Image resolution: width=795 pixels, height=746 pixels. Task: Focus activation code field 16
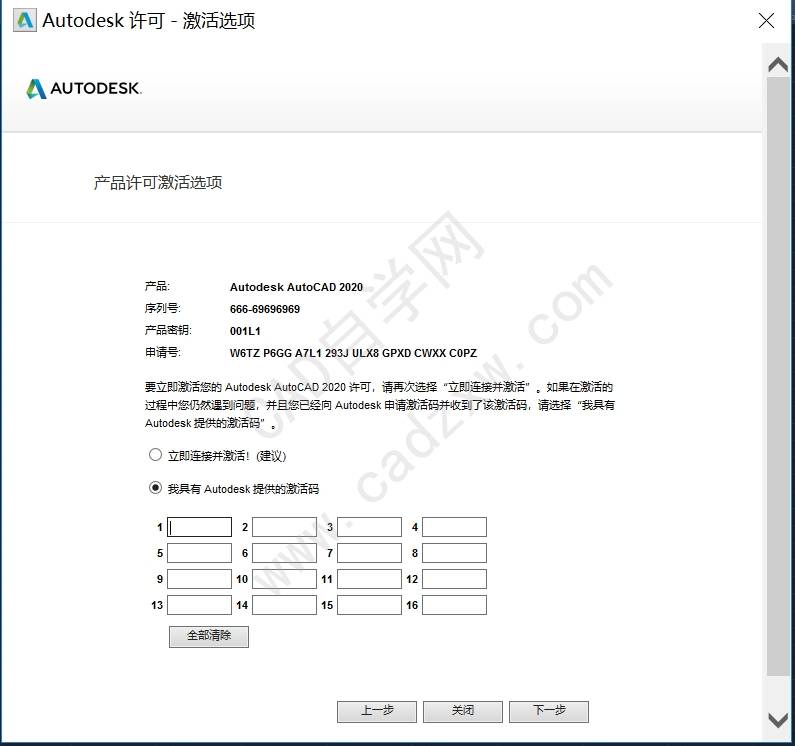coord(454,605)
